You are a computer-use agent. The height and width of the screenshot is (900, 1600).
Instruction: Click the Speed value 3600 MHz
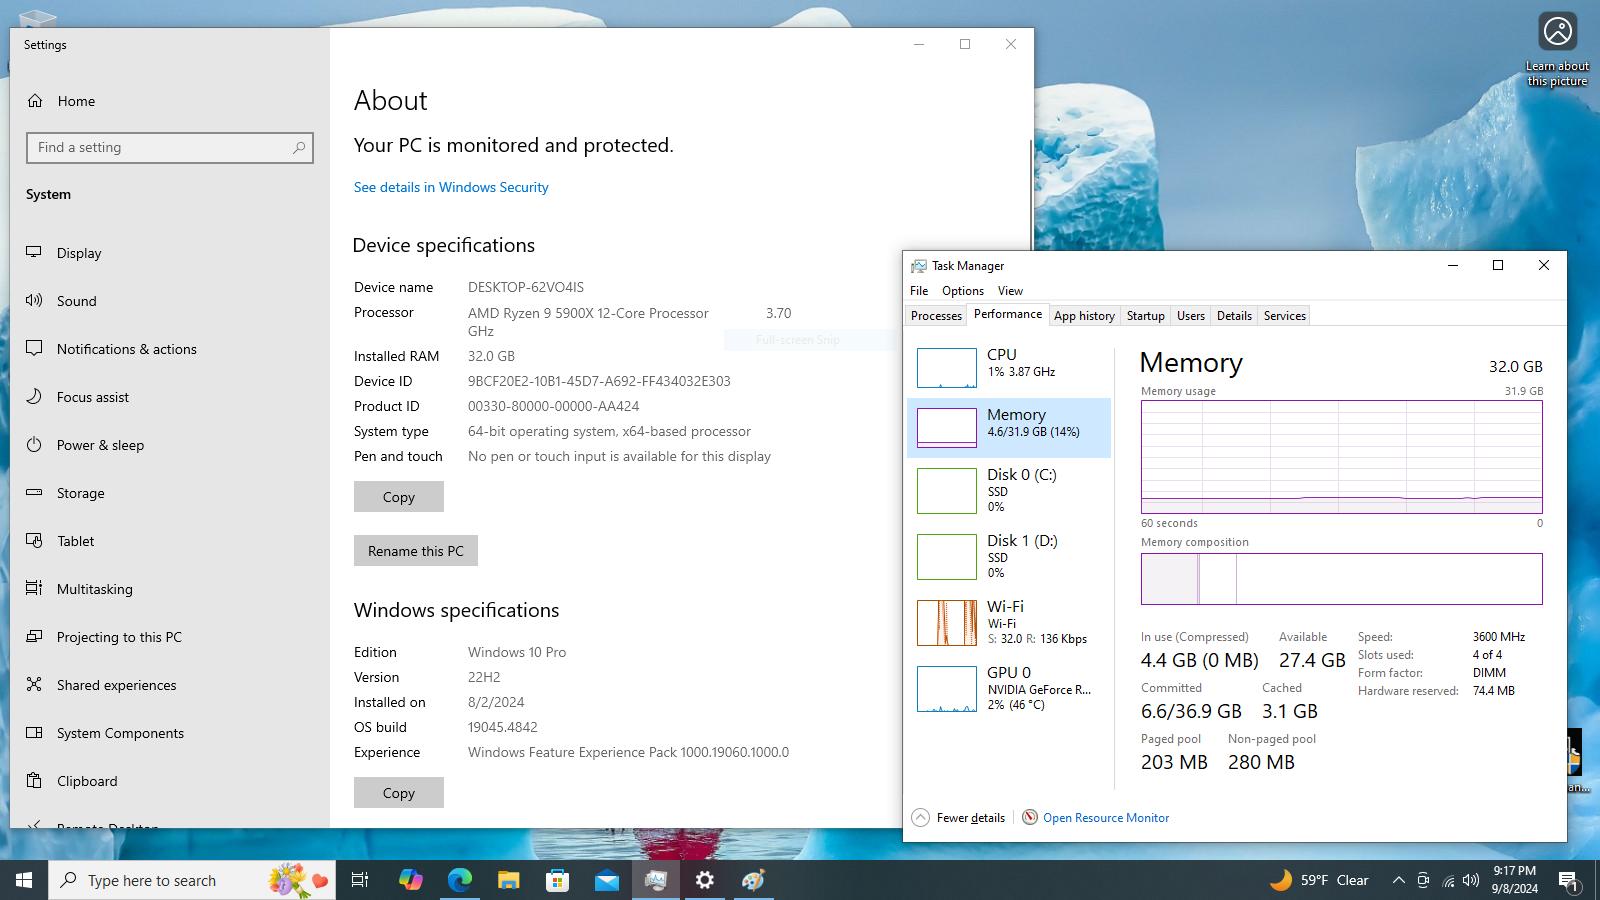(1499, 637)
